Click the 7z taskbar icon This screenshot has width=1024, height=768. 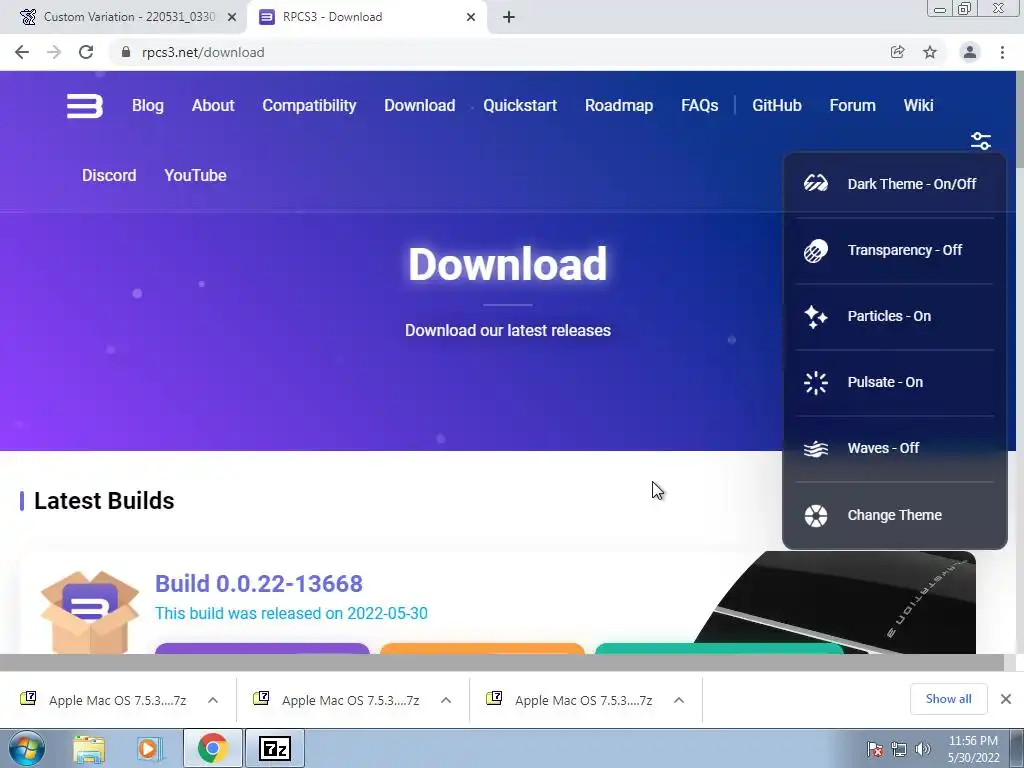pos(274,748)
